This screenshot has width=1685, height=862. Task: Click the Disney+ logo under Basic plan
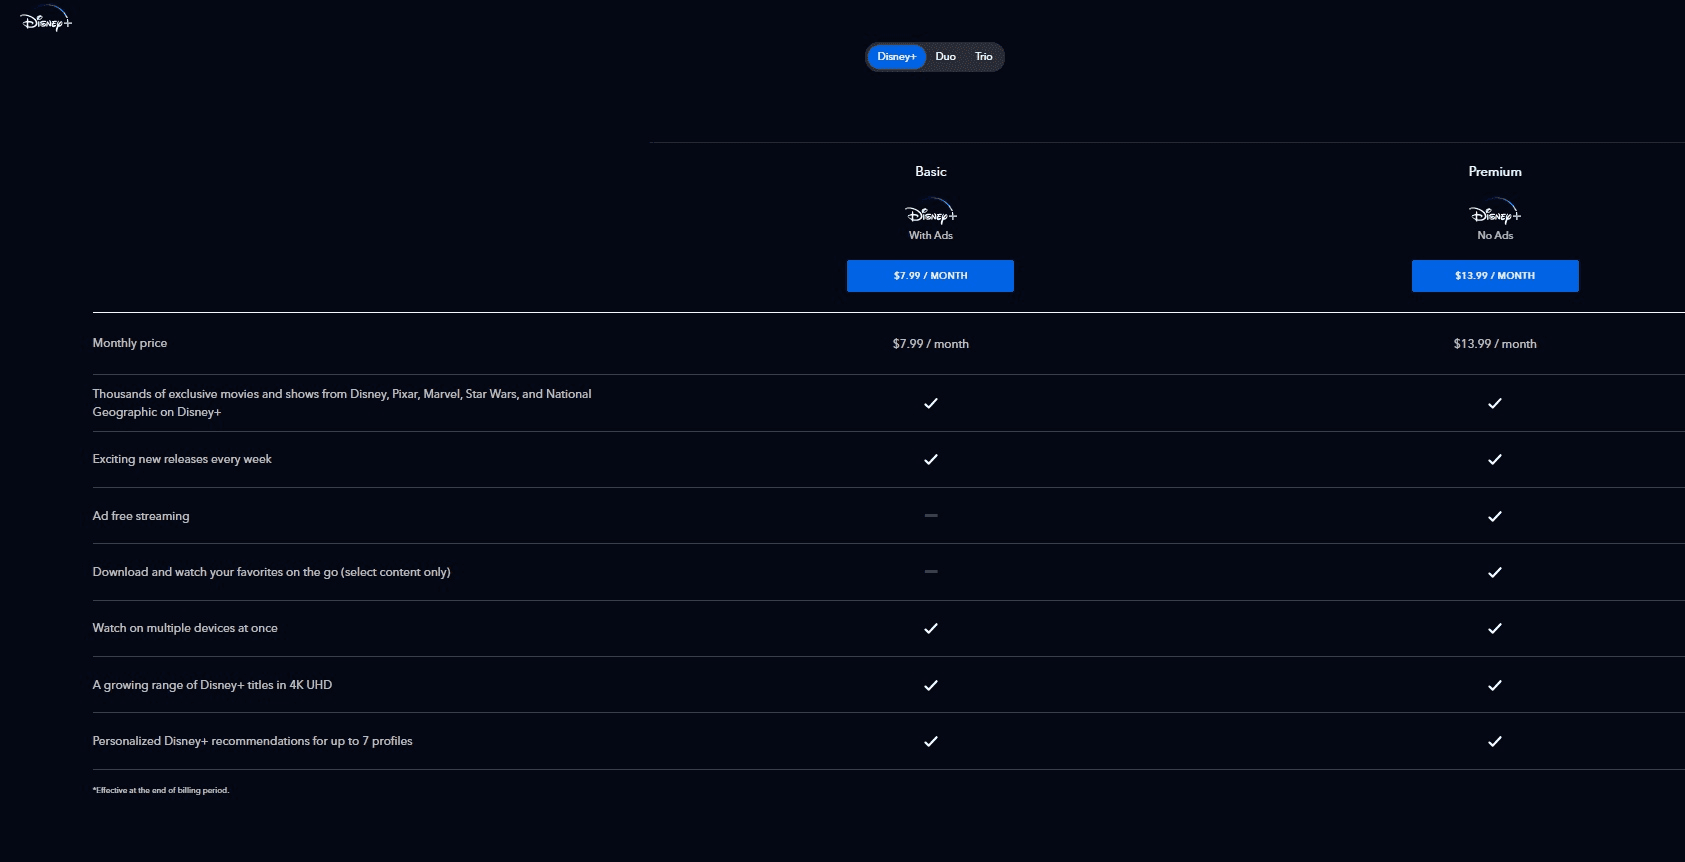[x=930, y=213]
